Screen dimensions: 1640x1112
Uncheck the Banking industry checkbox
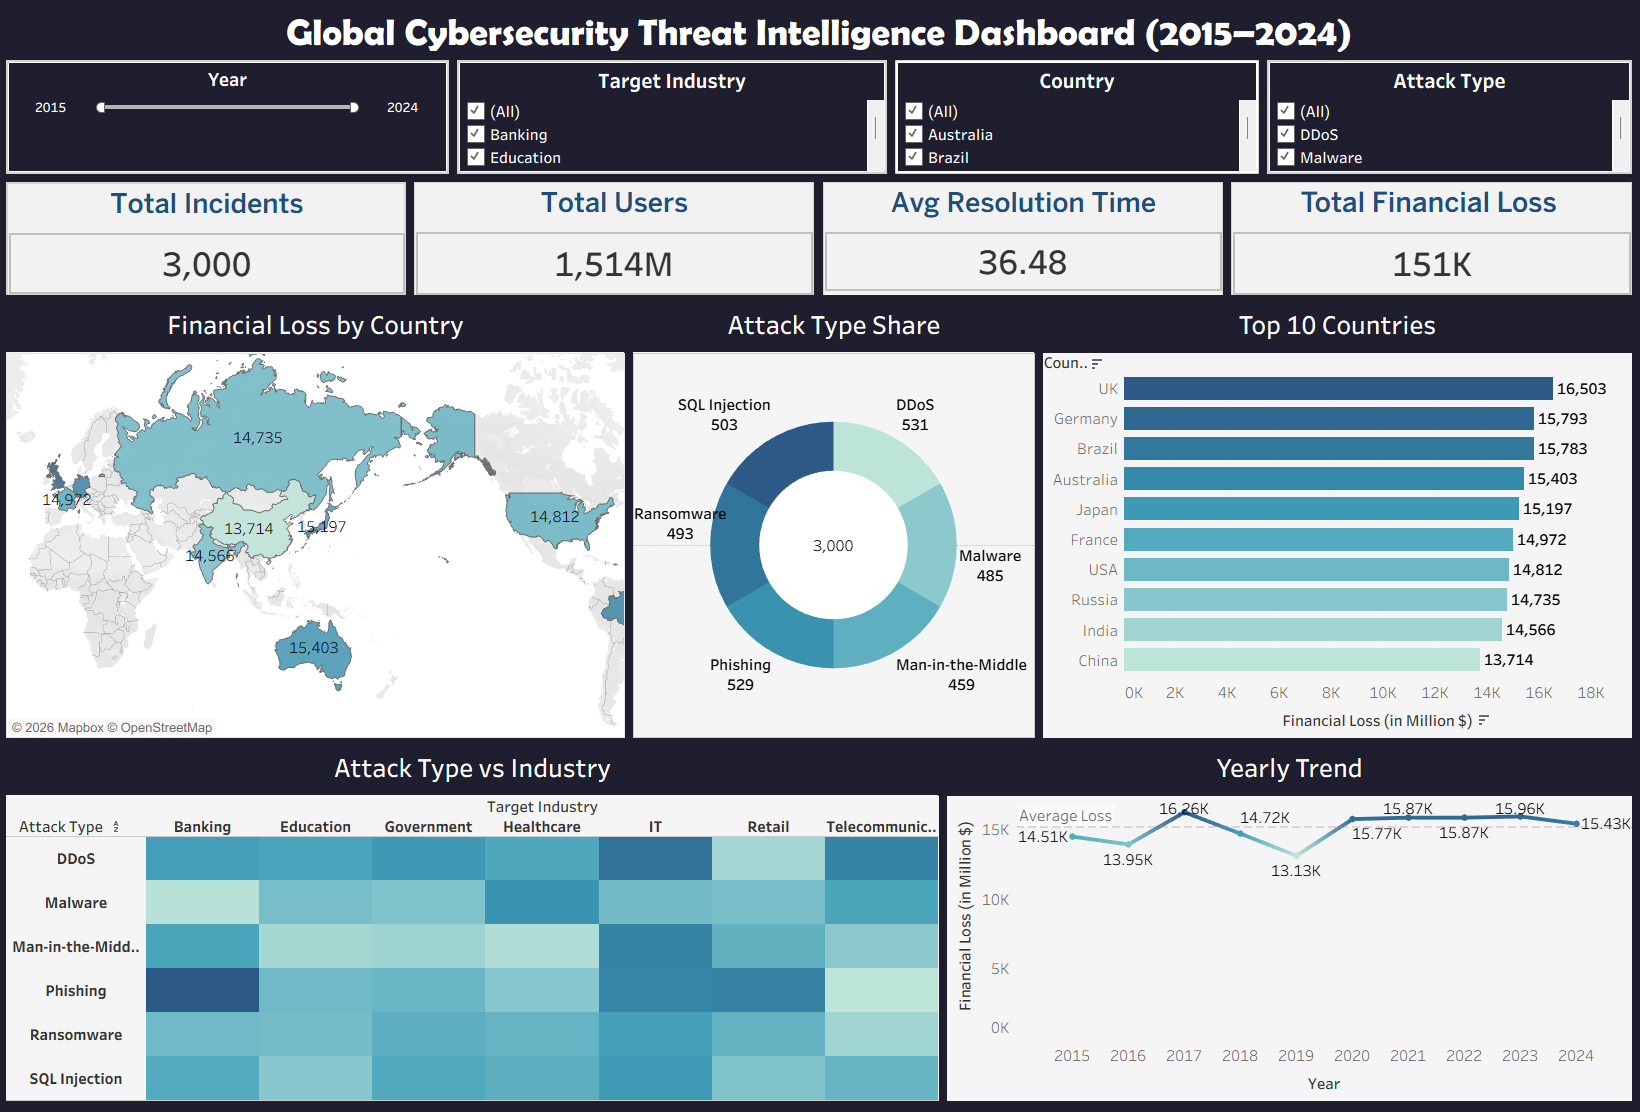click(476, 134)
